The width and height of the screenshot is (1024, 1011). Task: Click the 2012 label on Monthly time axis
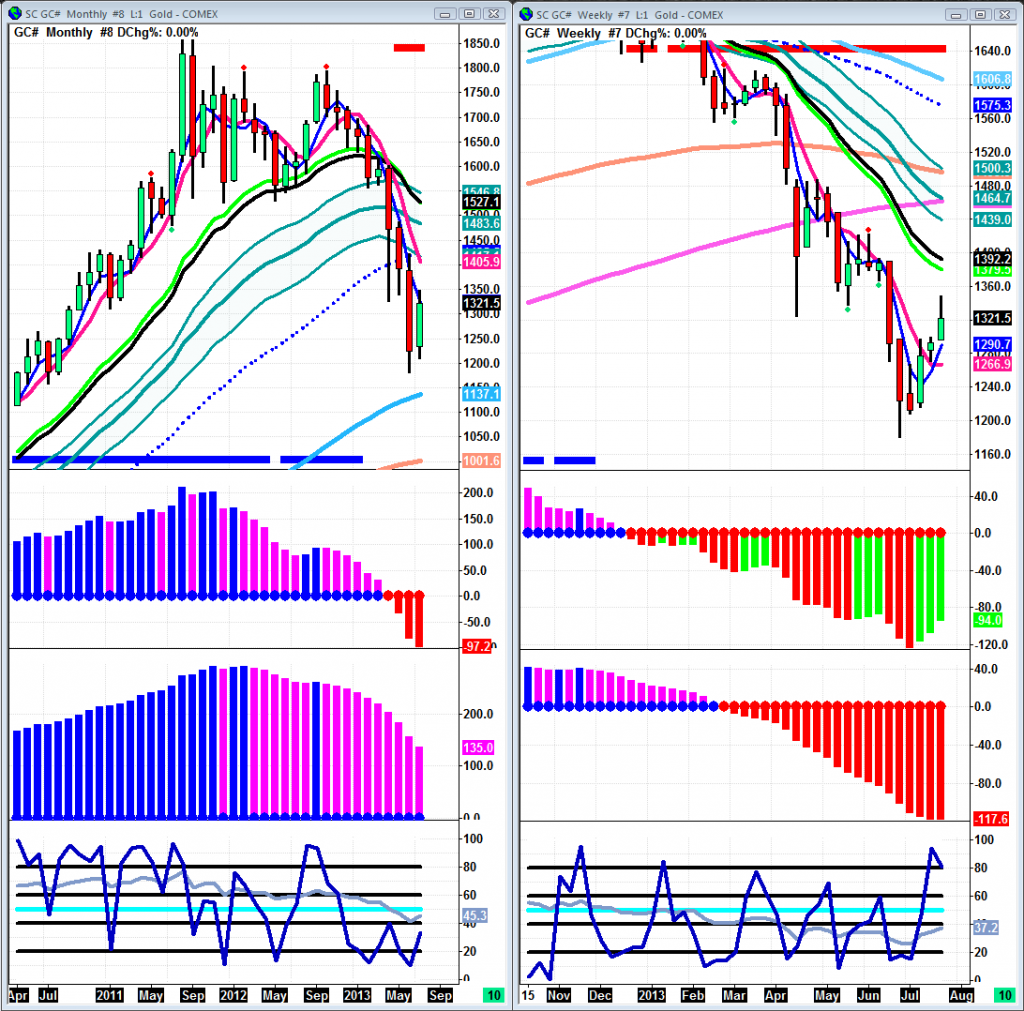pos(233,996)
